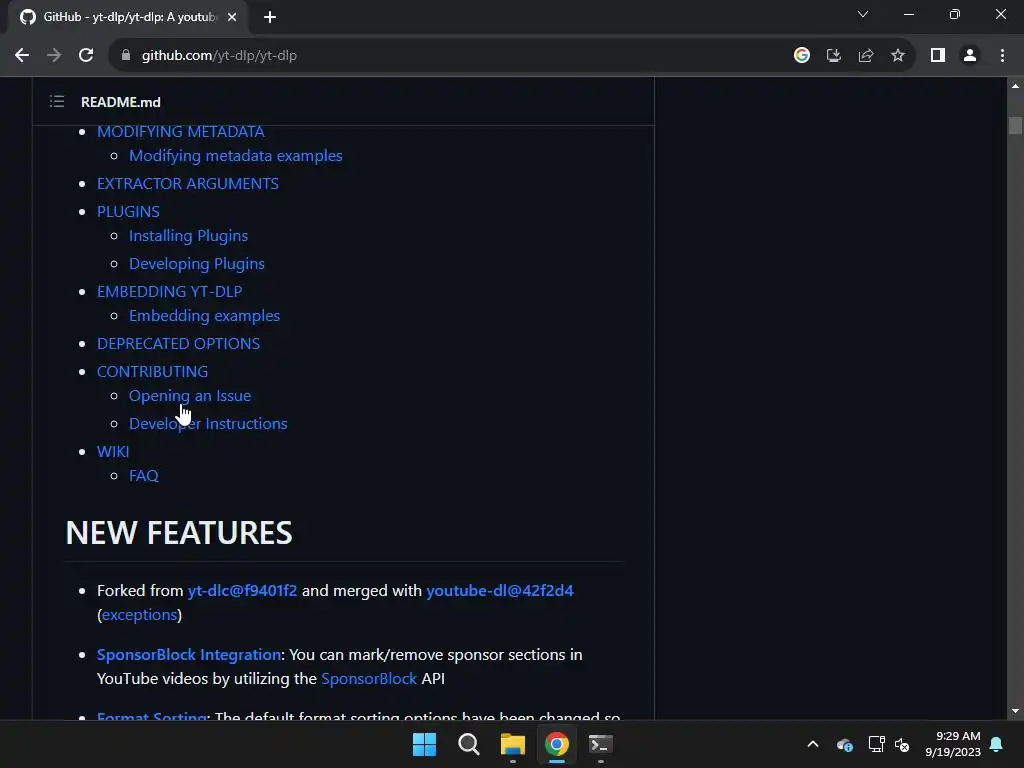The width and height of the screenshot is (1024, 768).
Task: Open SponsorBlock Integration link
Action: (x=189, y=654)
